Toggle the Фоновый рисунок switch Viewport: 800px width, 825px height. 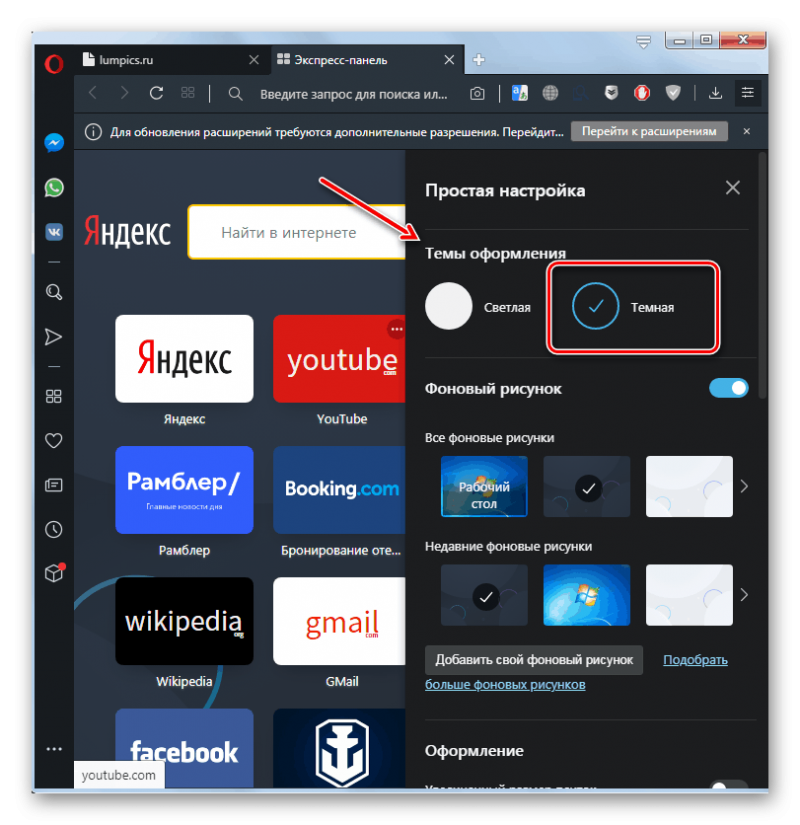(x=728, y=388)
